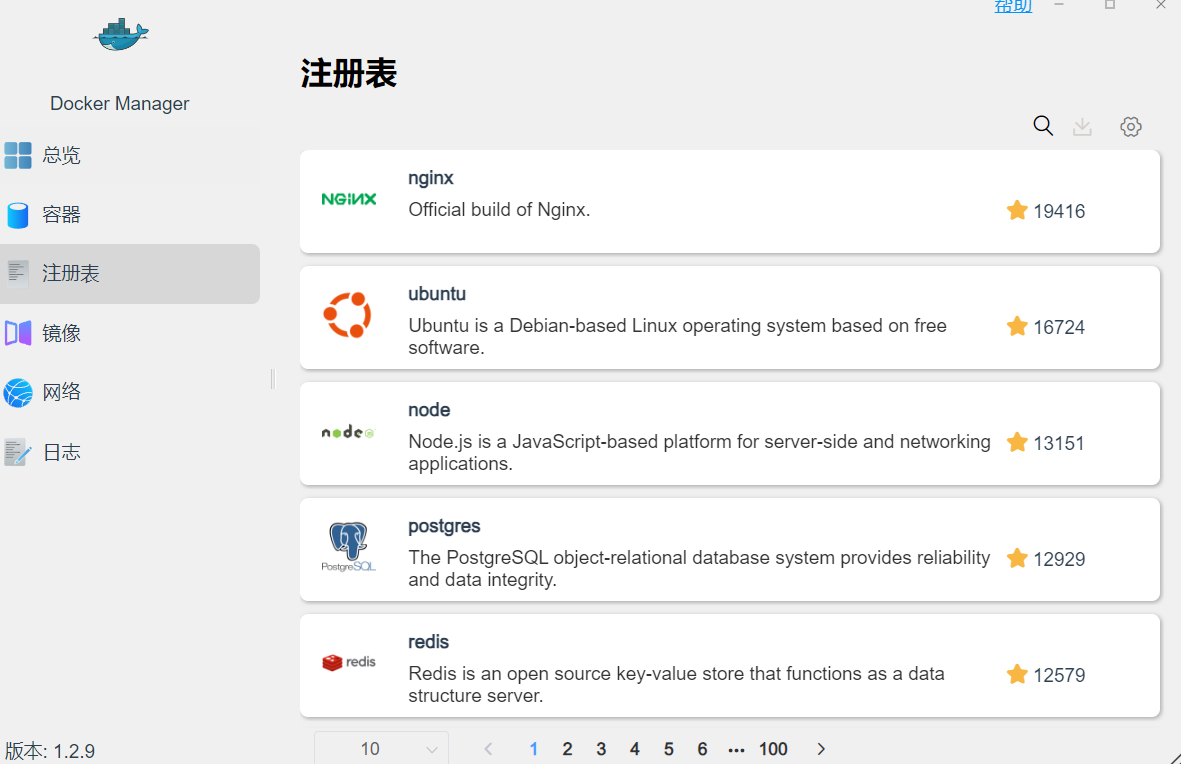
Task: Click the Ubuntu Debian-based description text
Action: pos(678,337)
